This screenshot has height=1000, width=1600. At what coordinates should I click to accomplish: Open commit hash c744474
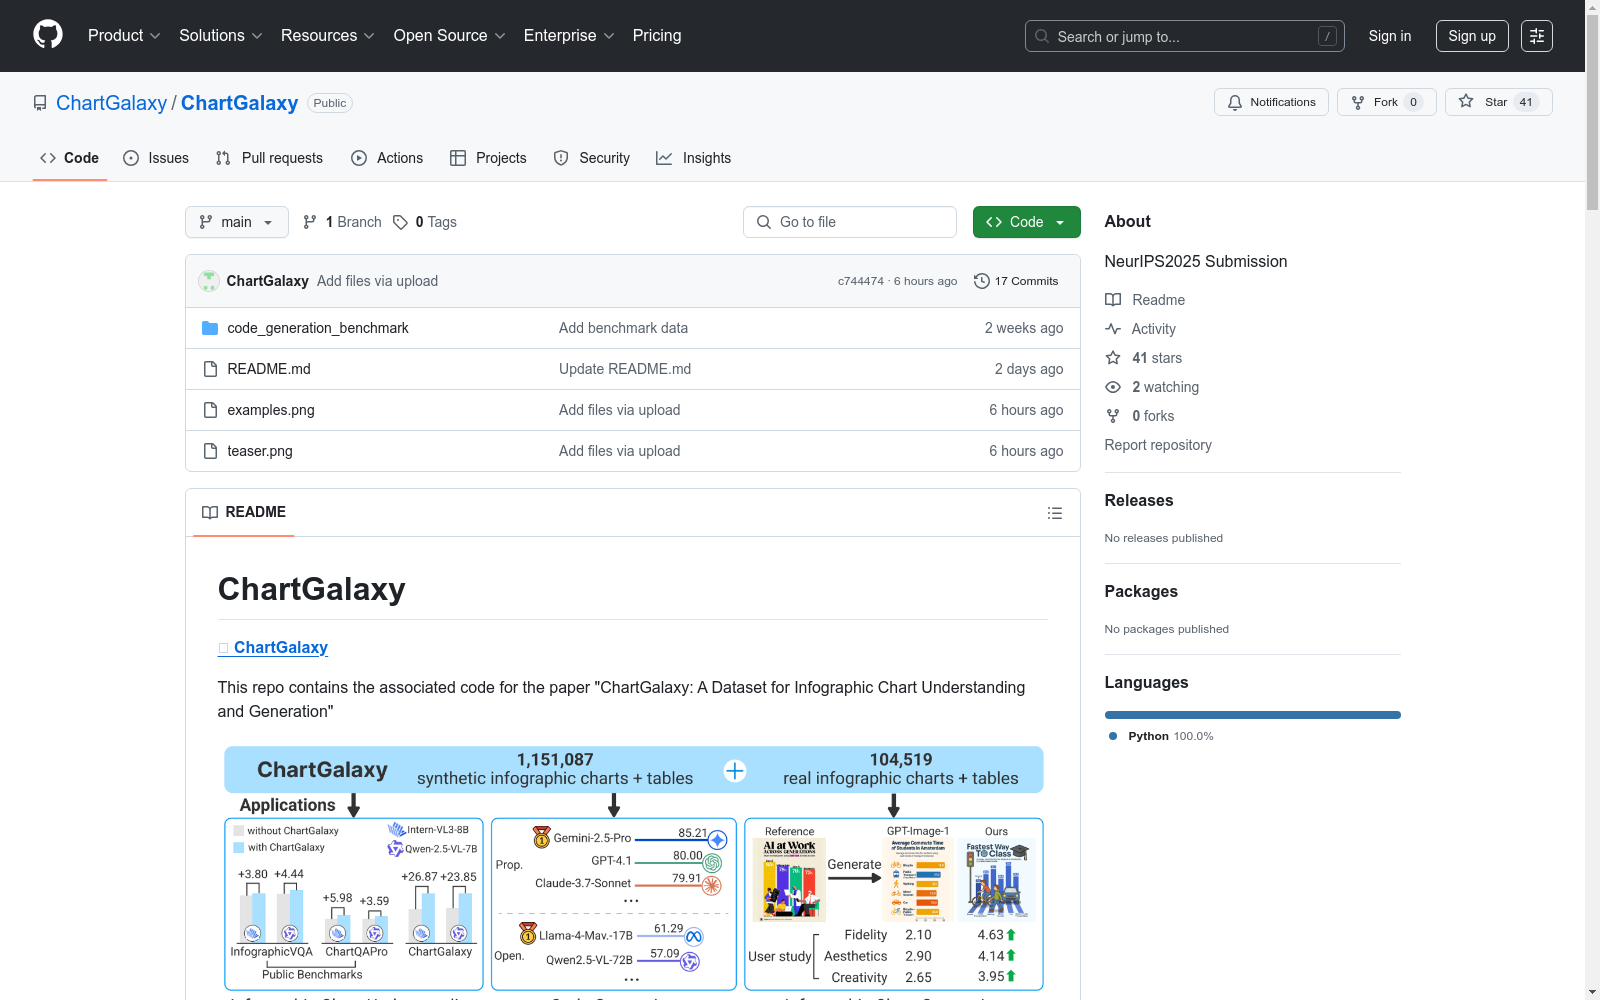pyautogui.click(x=861, y=281)
